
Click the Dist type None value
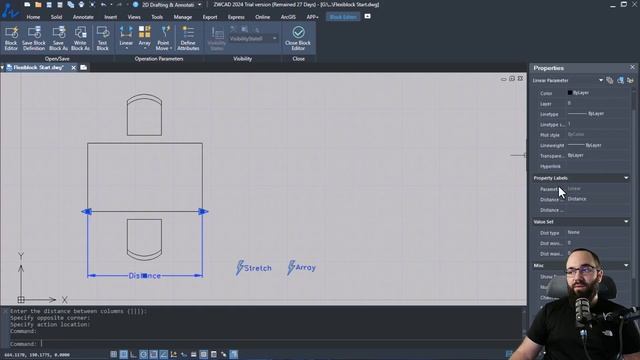[x=573, y=232]
